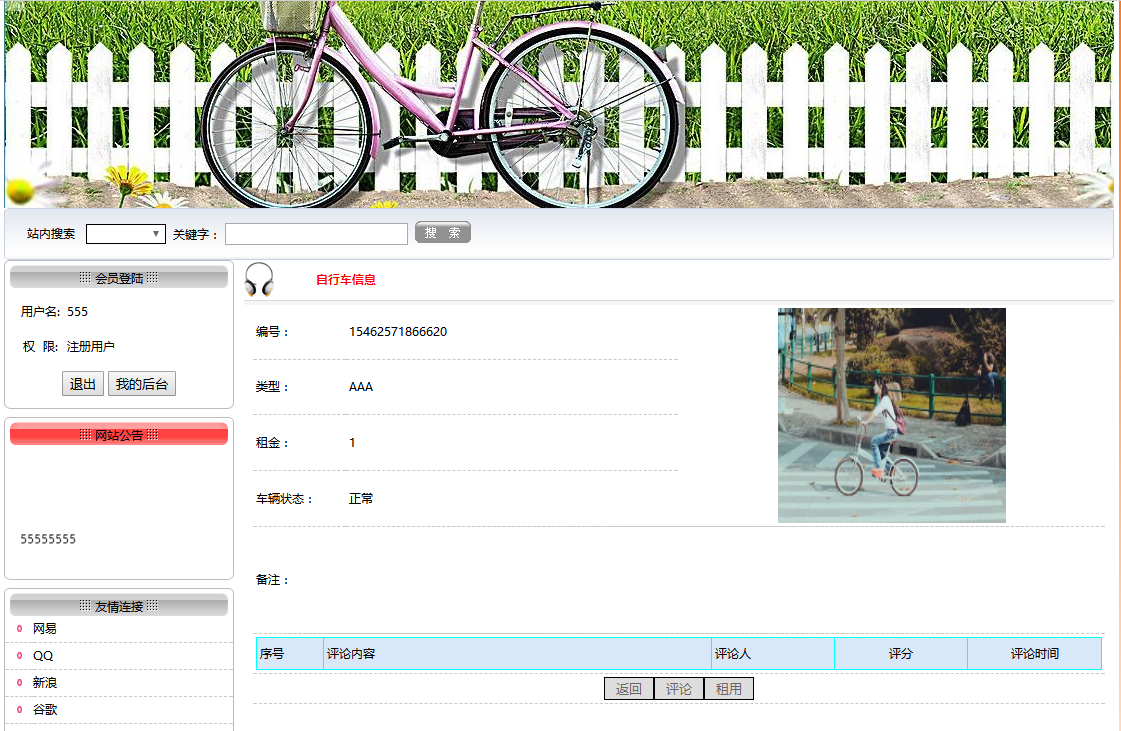Open the QQ friendly link

pyautogui.click(x=43, y=656)
